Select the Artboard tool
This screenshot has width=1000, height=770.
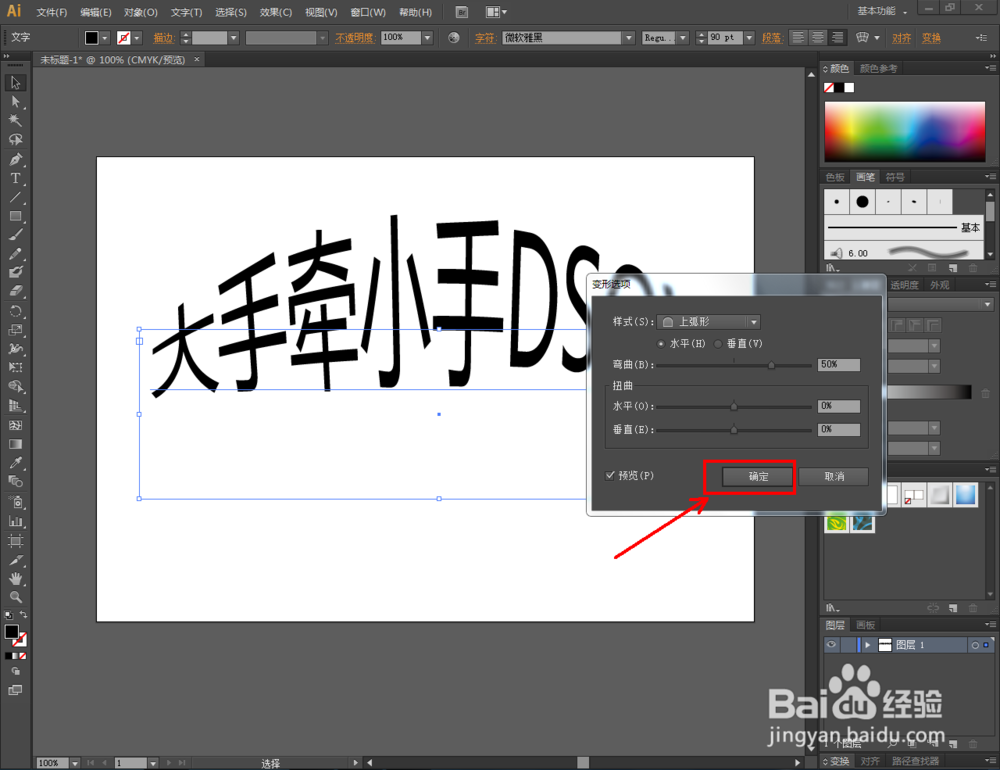15,541
